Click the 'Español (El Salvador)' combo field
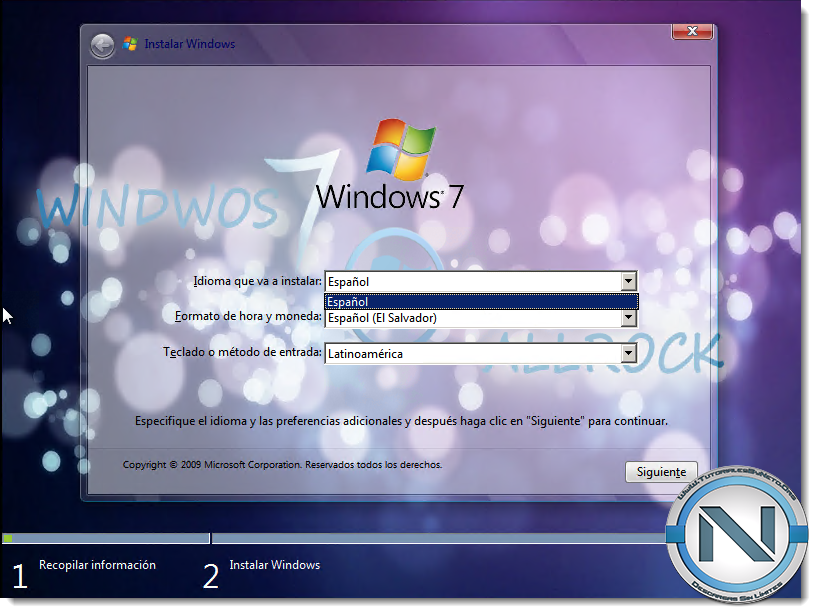 (481, 318)
